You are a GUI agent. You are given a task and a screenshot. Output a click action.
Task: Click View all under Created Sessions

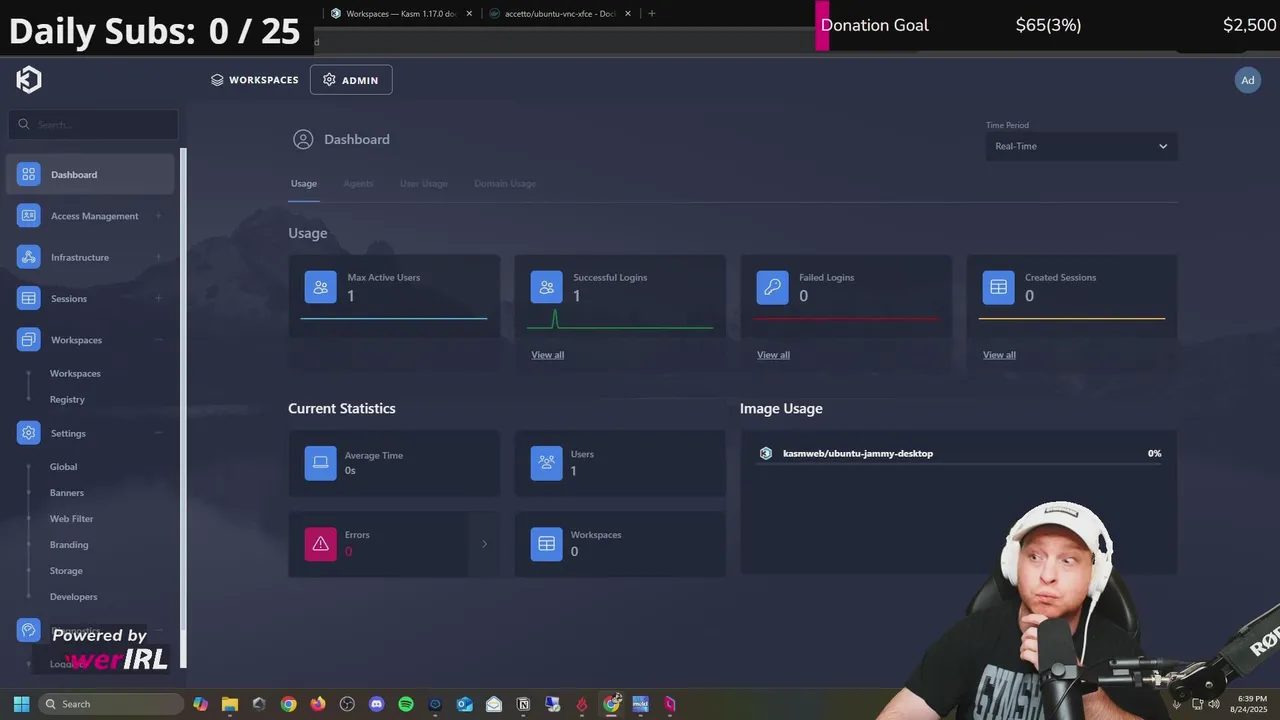tap(1000, 355)
